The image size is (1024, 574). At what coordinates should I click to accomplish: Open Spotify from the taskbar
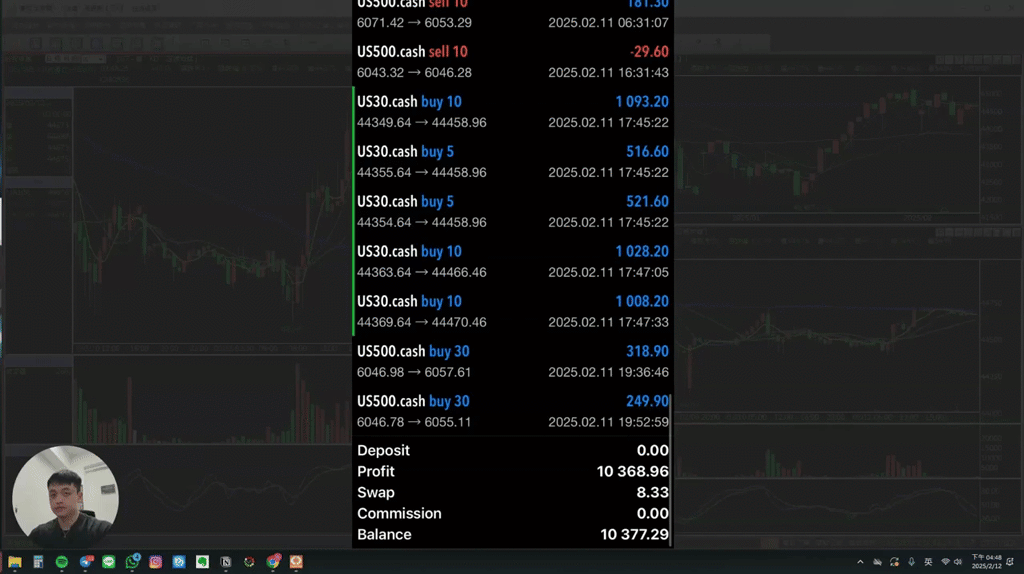(x=61, y=562)
